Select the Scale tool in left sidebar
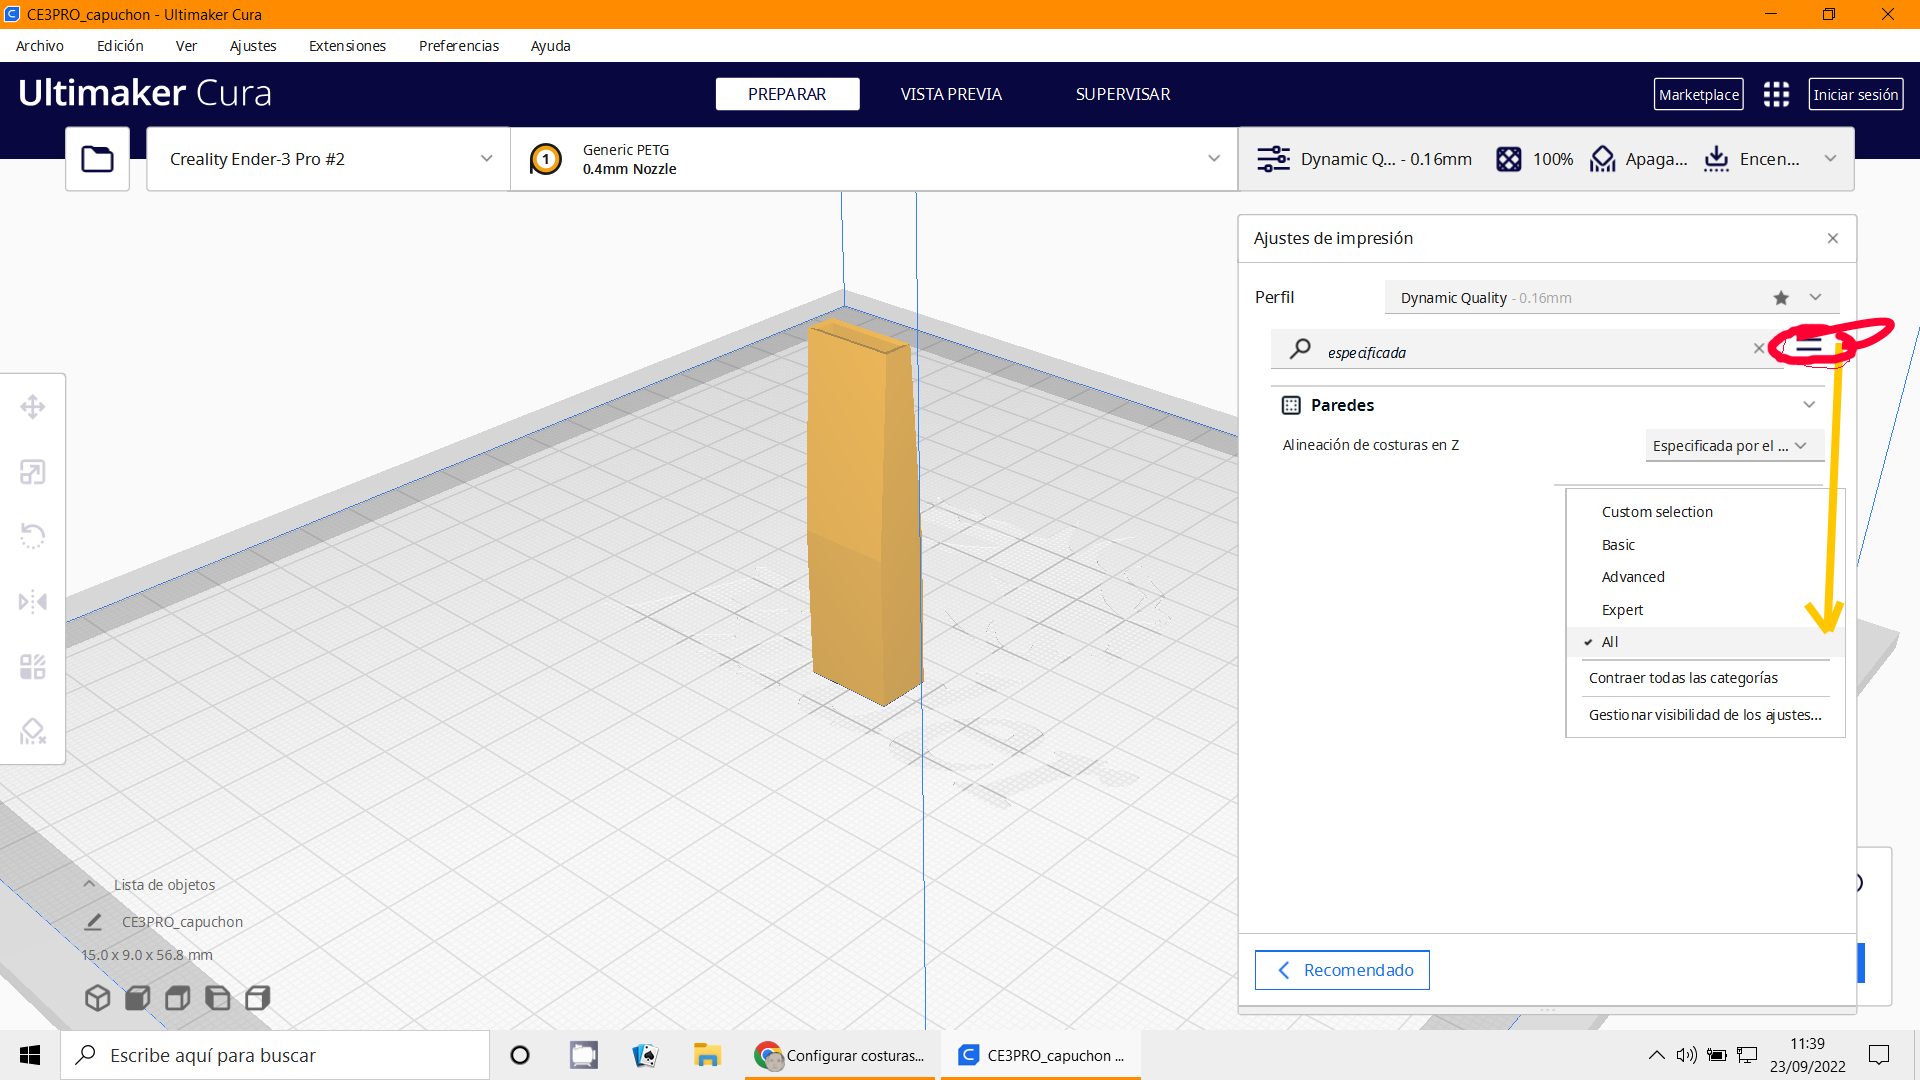 click(33, 472)
